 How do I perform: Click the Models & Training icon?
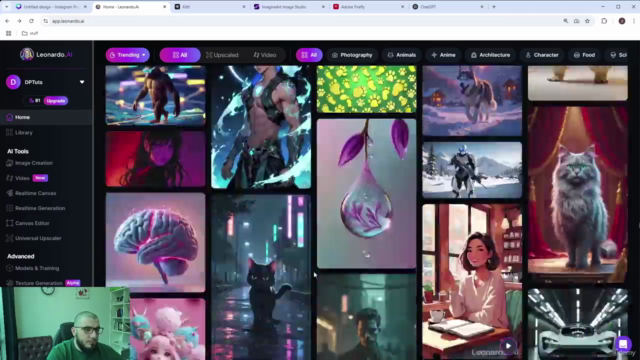click(9, 268)
